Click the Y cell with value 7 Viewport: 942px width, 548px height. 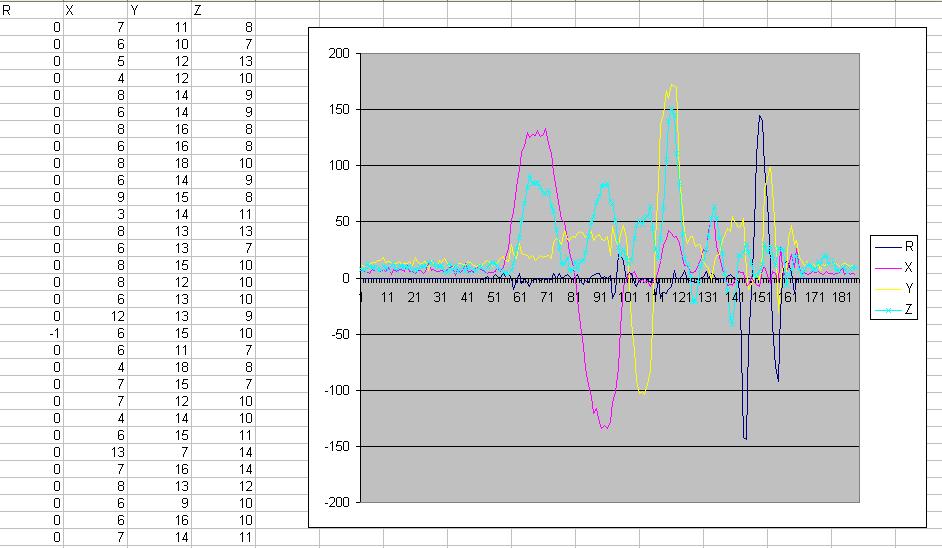tap(159, 452)
